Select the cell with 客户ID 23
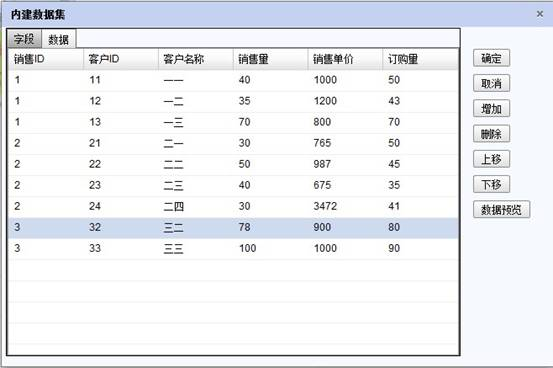 point(121,185)
